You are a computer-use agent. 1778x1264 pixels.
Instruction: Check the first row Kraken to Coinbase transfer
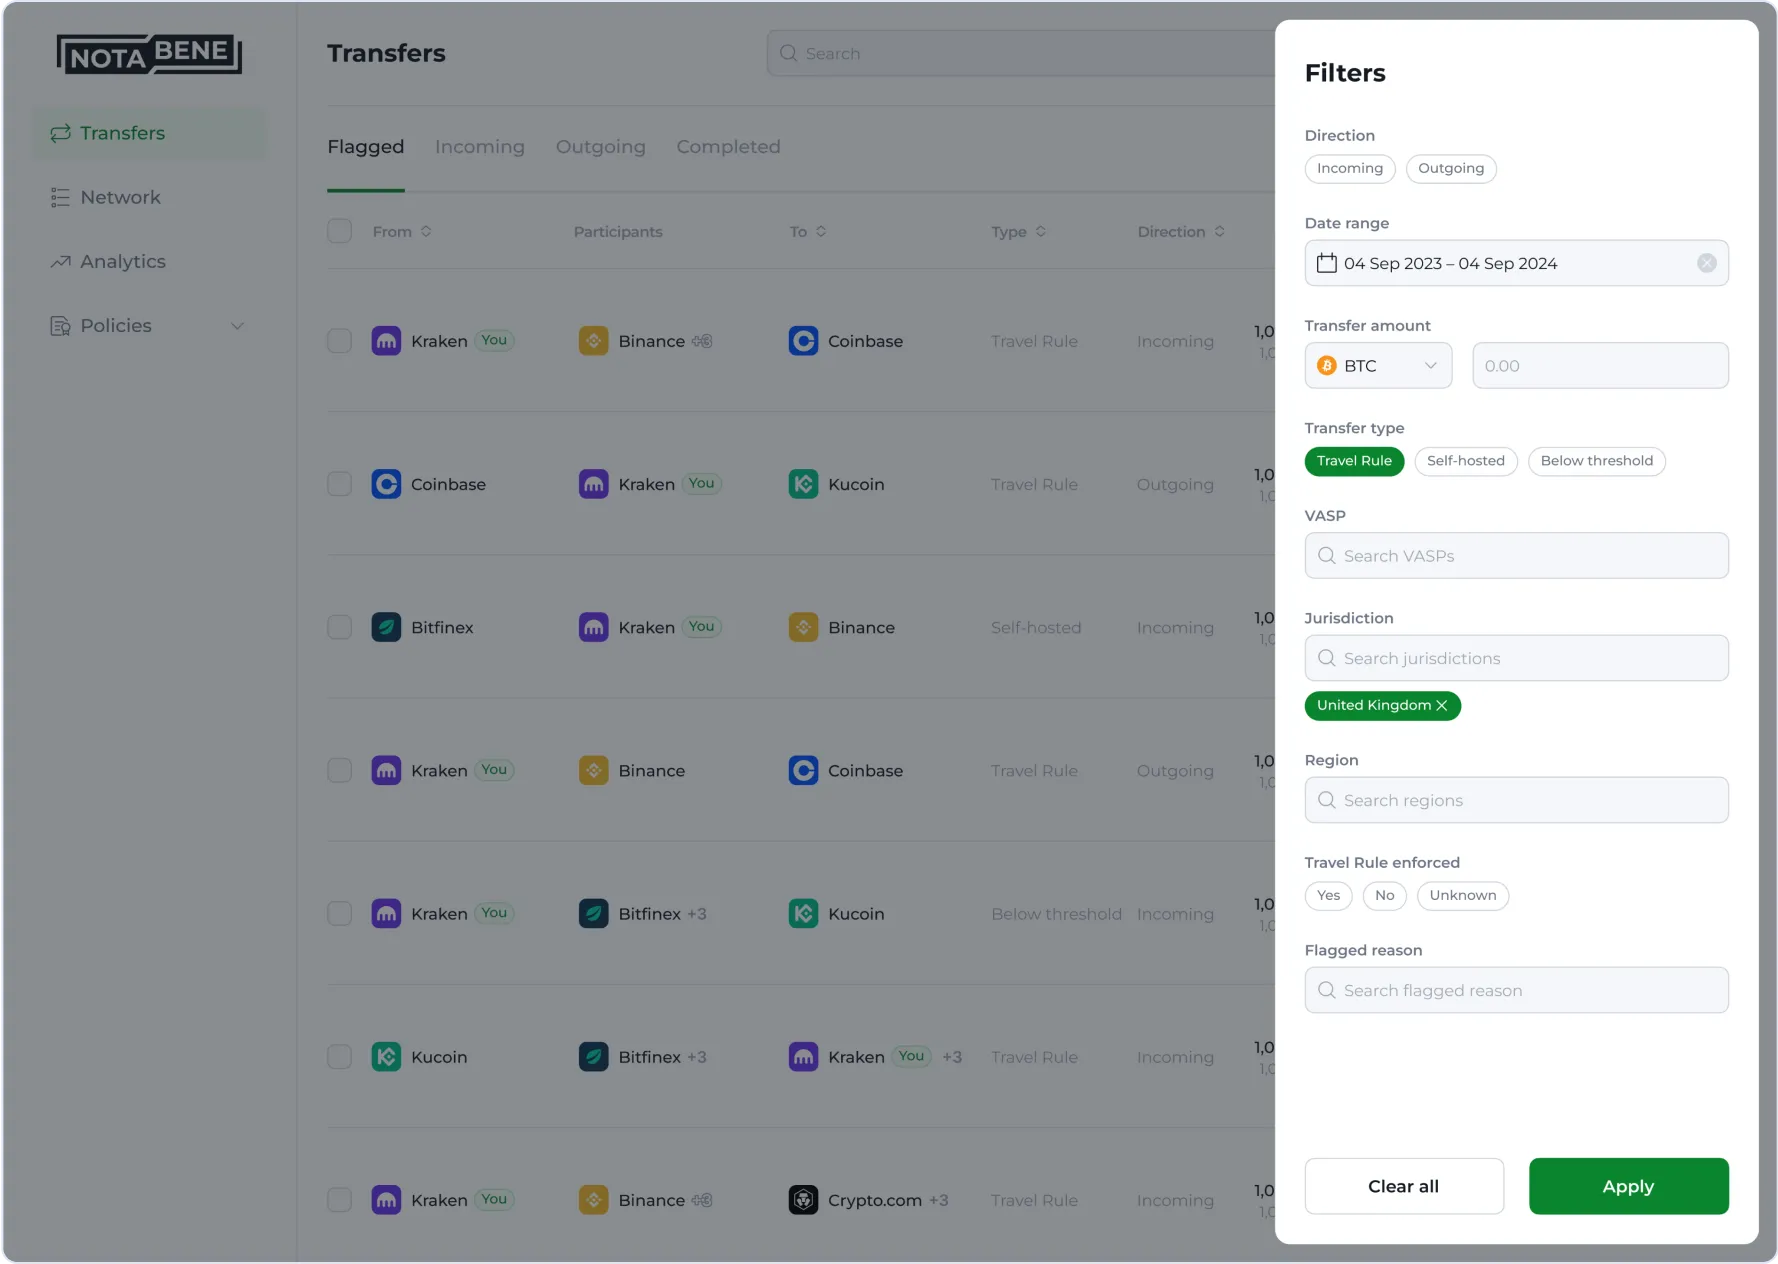coord(340,341)
